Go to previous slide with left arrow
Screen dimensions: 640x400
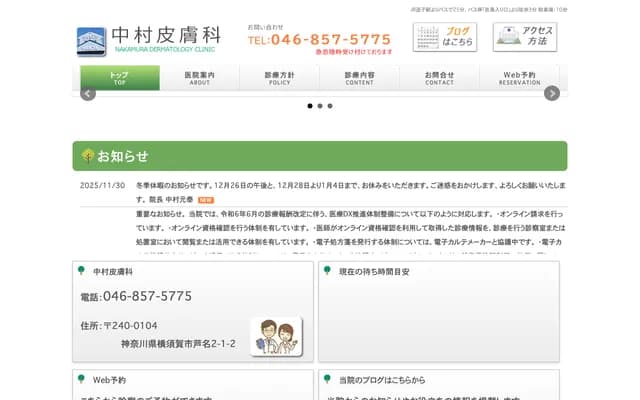(x=88, y=93)
